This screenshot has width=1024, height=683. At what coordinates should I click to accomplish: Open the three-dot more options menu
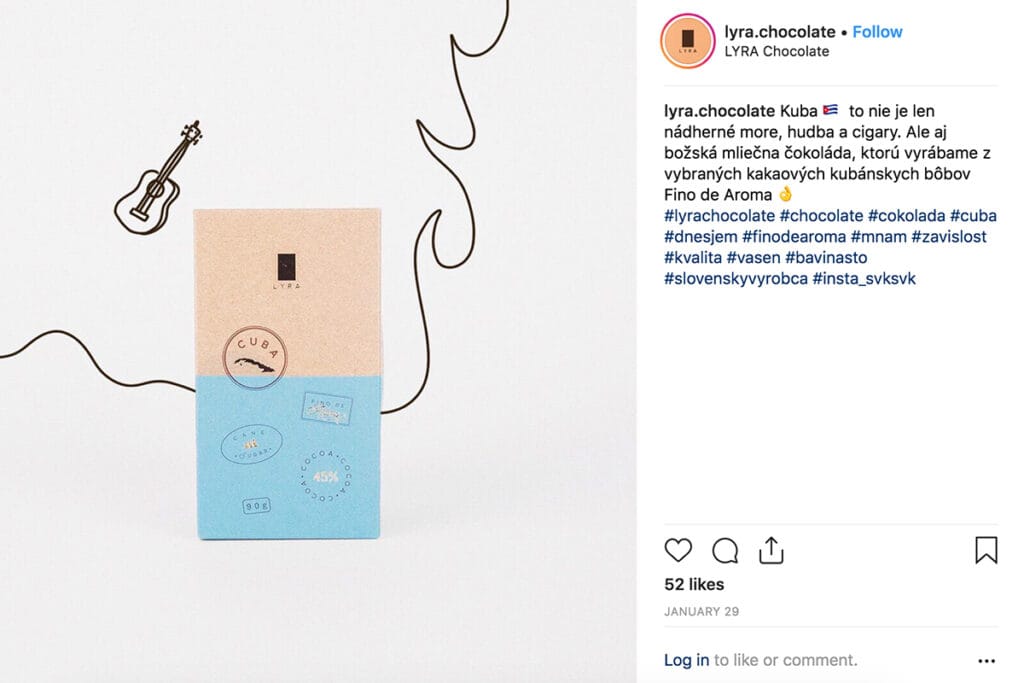[x=987, y=661]
